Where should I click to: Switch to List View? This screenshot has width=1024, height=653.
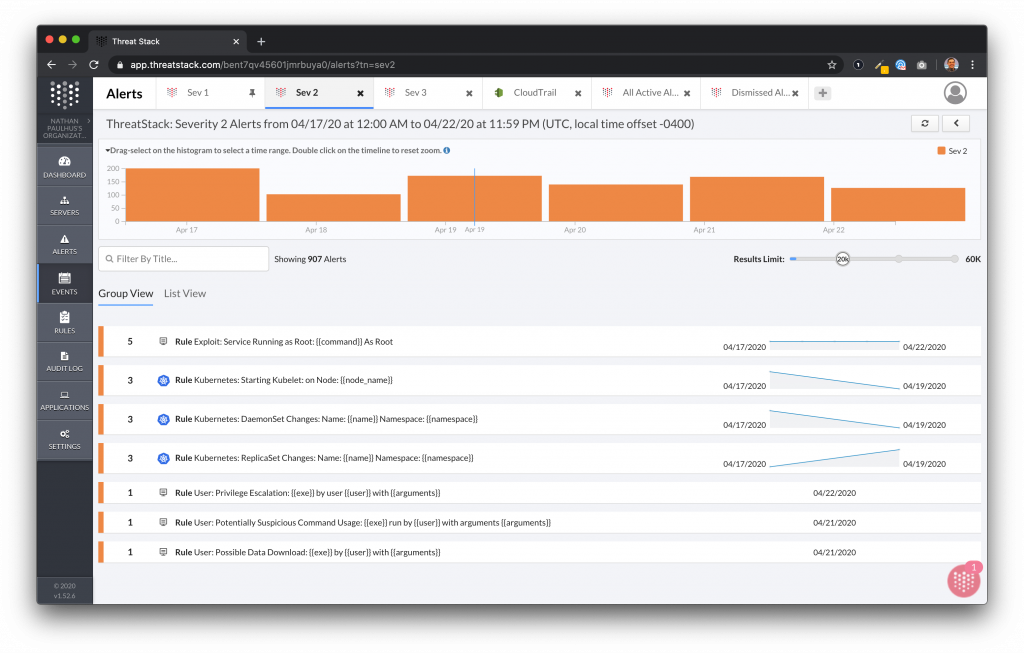click(x=185, y=294)
